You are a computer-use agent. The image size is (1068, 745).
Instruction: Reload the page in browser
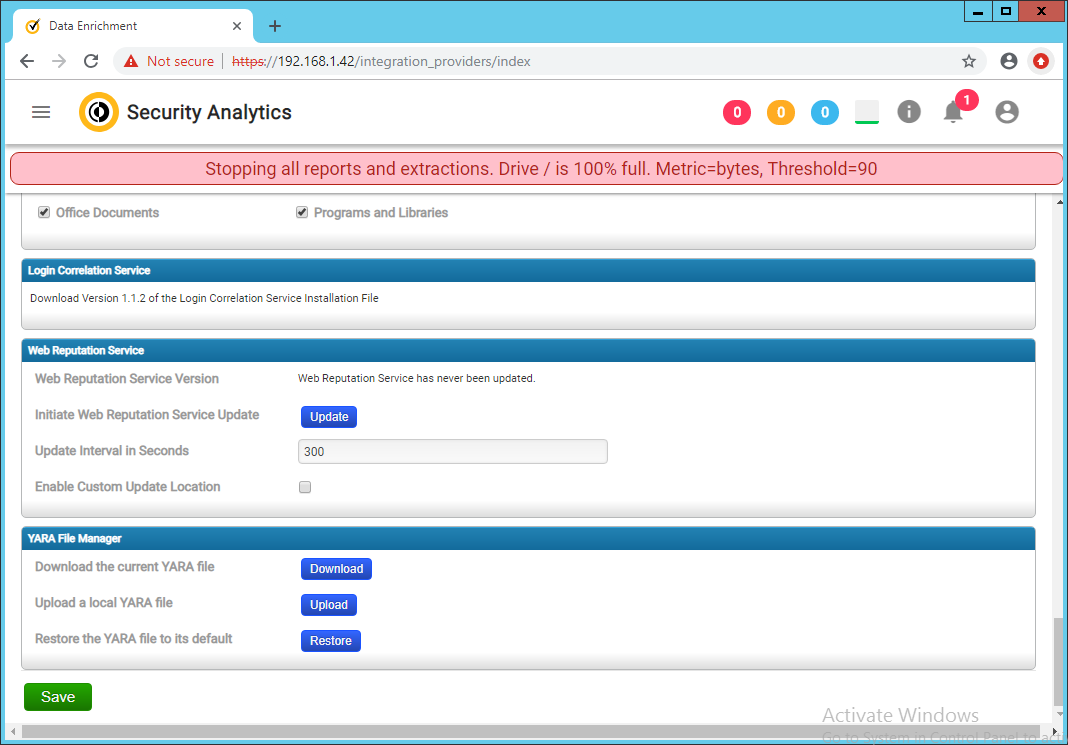click(91, 61)
